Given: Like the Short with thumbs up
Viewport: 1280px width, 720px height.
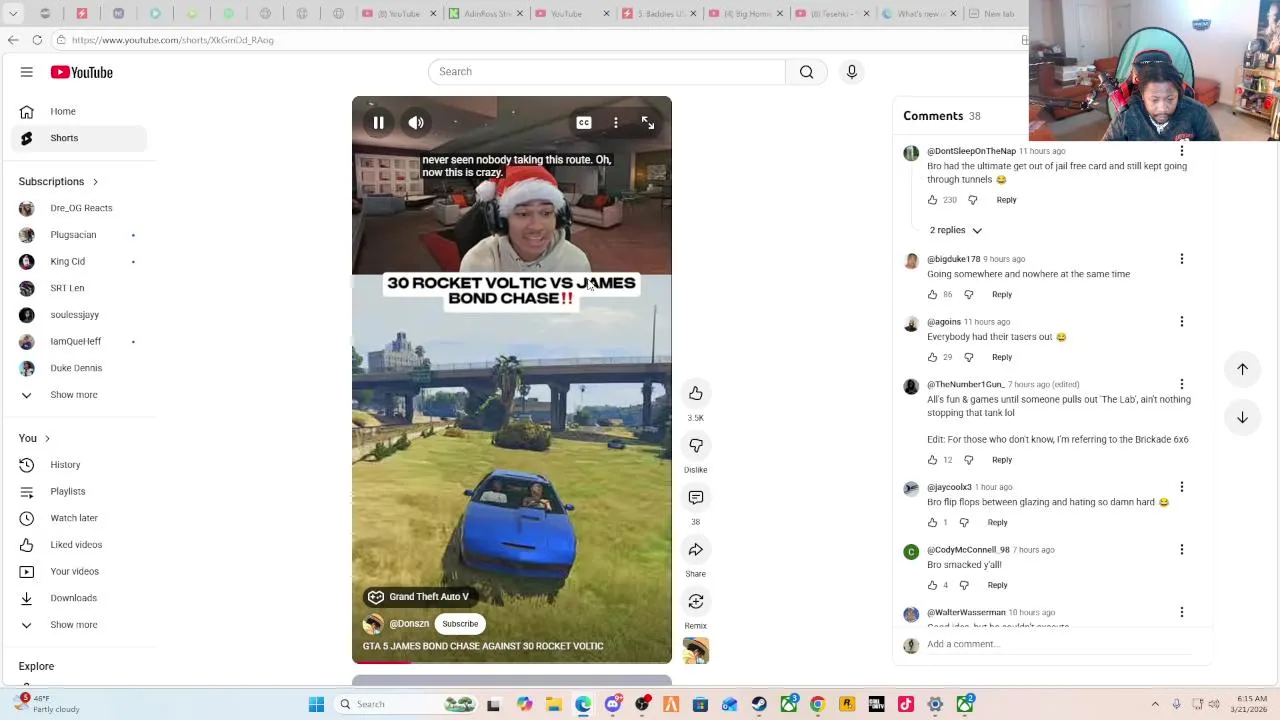Looking at the screenshot, I should [696, 393].
